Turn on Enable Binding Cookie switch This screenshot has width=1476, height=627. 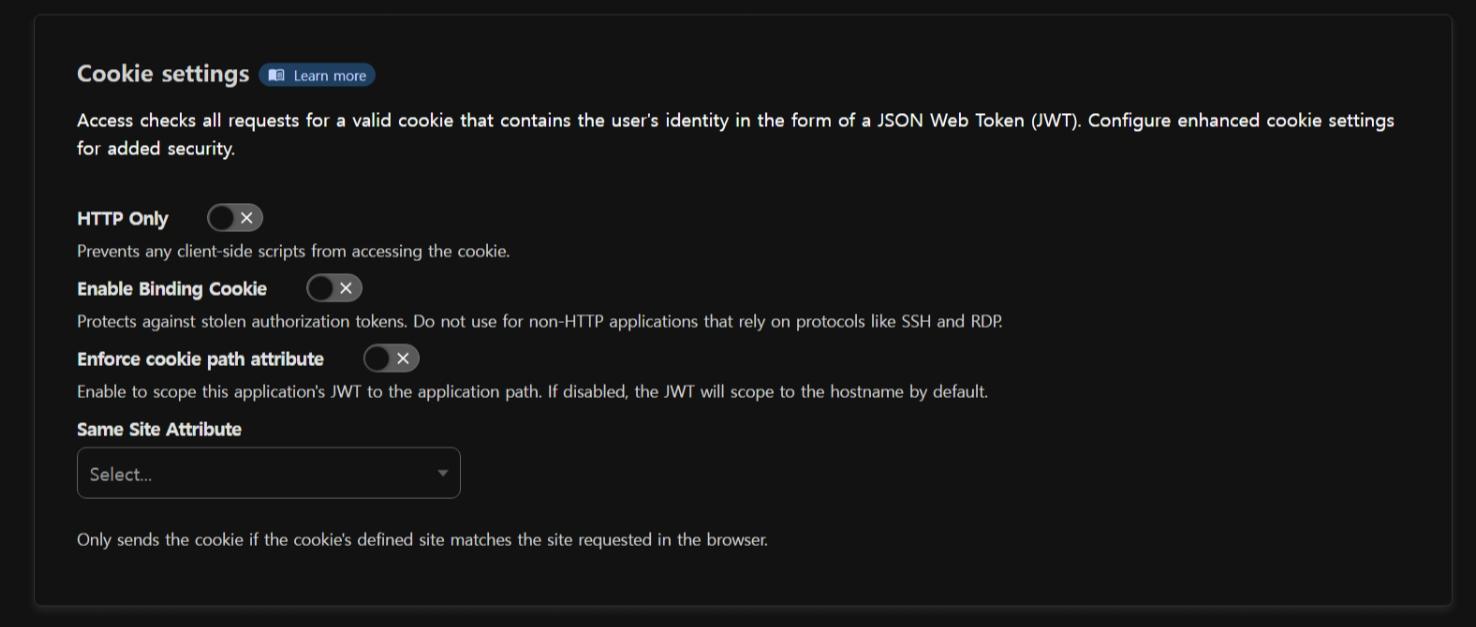[x=334, y=288]
